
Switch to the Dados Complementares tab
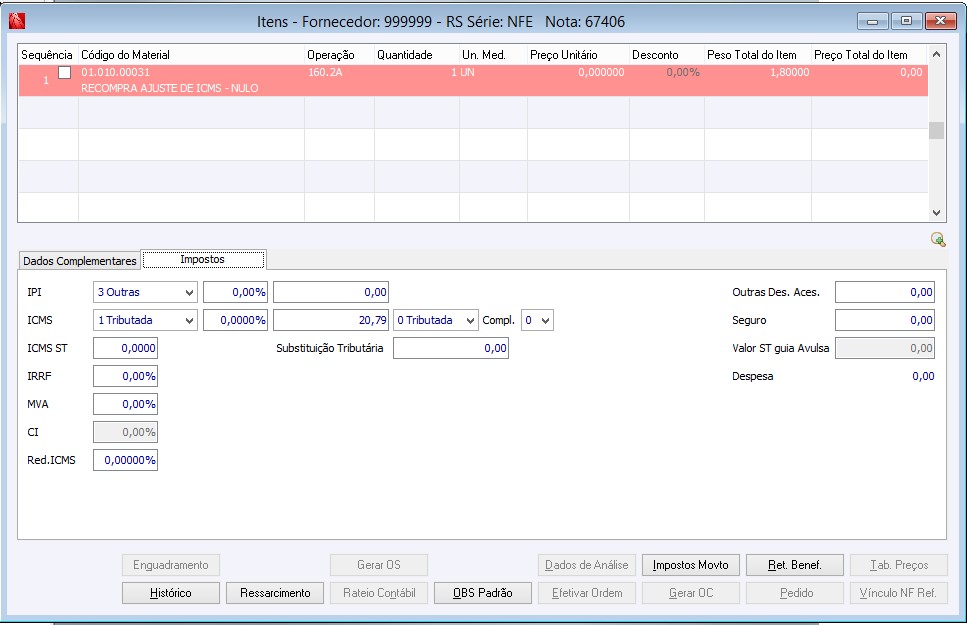(x=80, y=261)
